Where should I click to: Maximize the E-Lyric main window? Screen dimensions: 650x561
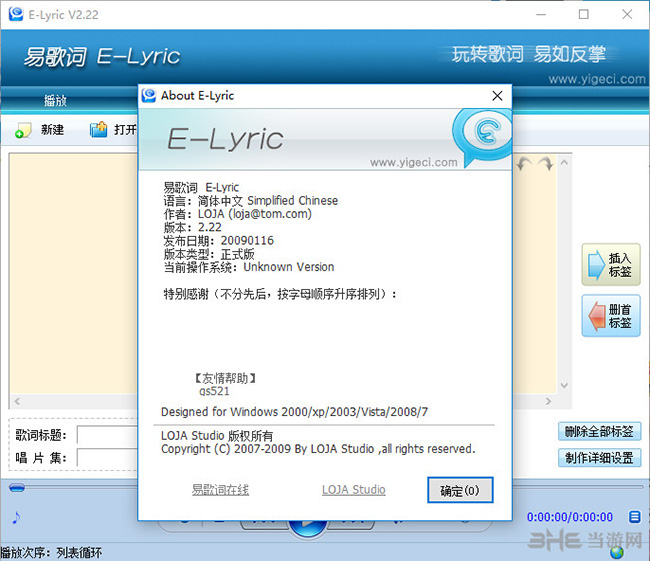pos(584,15)
